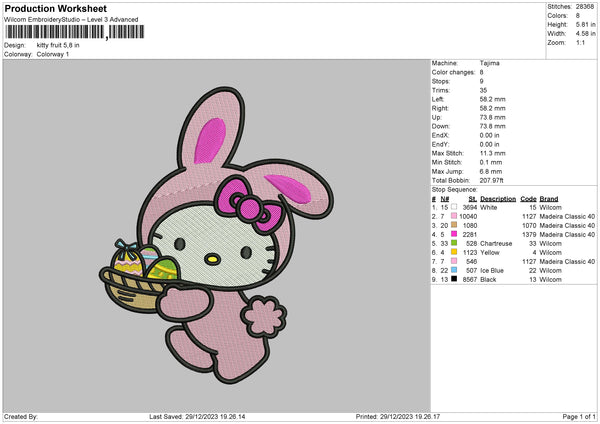Click the 'Right:' measurement label
The height and width of the screenshot is (424, 600).
(440, 108)
